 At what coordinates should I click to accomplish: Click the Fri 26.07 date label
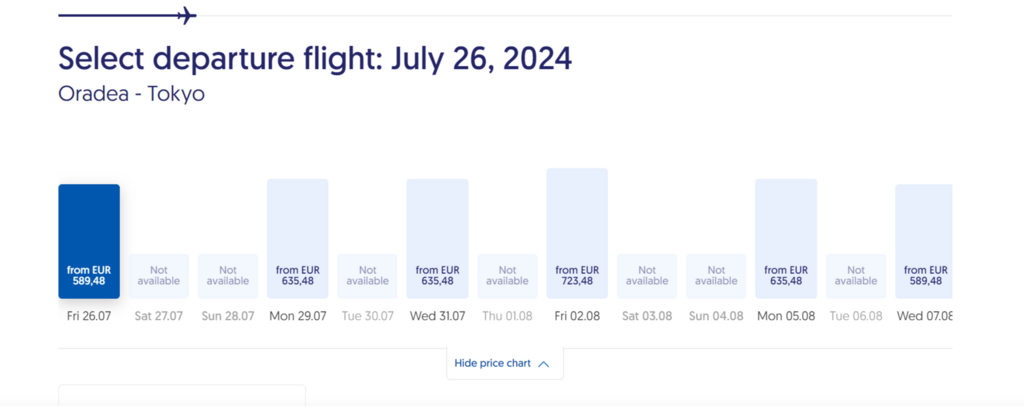(89, 316)
